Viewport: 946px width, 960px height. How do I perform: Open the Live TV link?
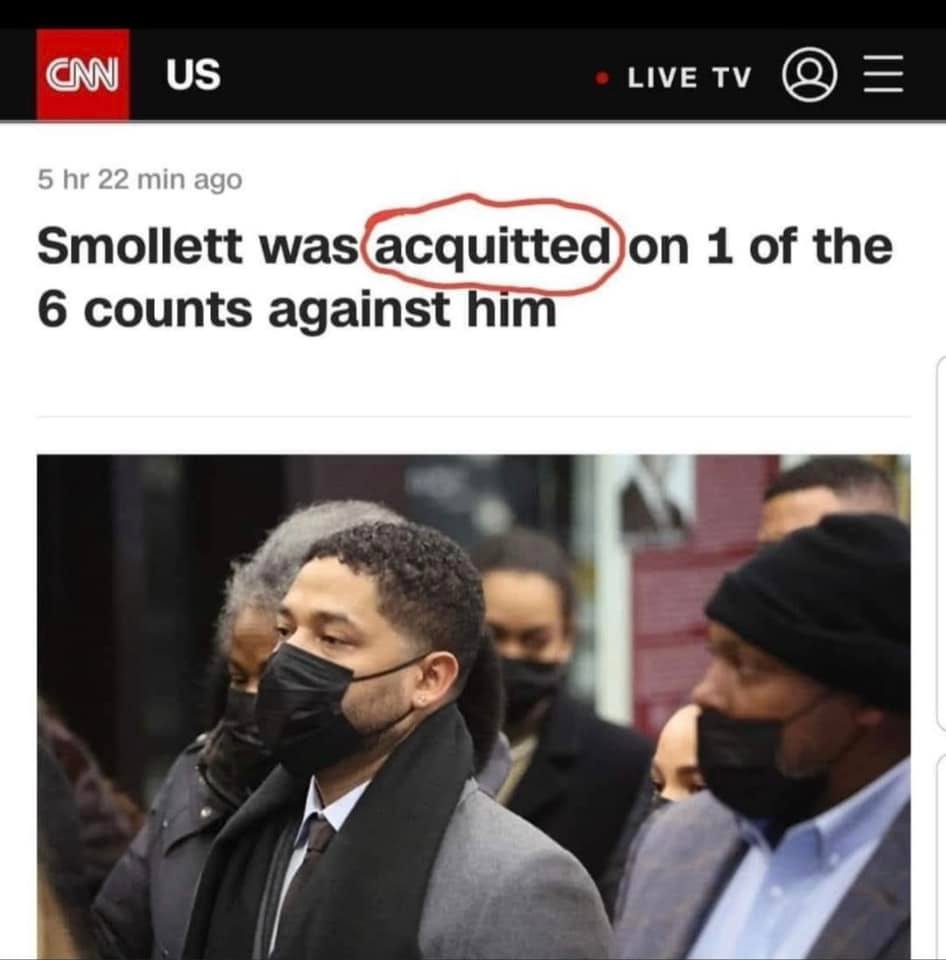[689, 77]
